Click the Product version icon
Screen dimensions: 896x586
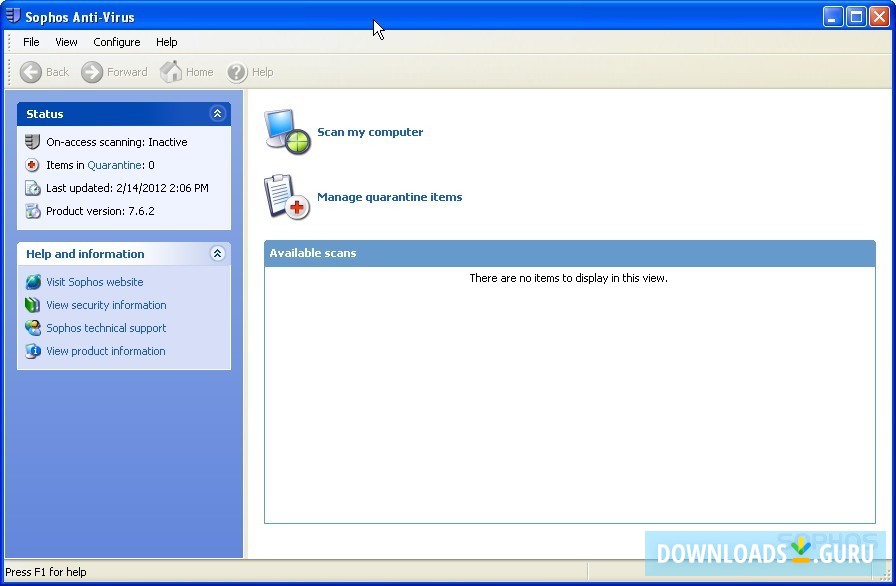tap(33, 211)
